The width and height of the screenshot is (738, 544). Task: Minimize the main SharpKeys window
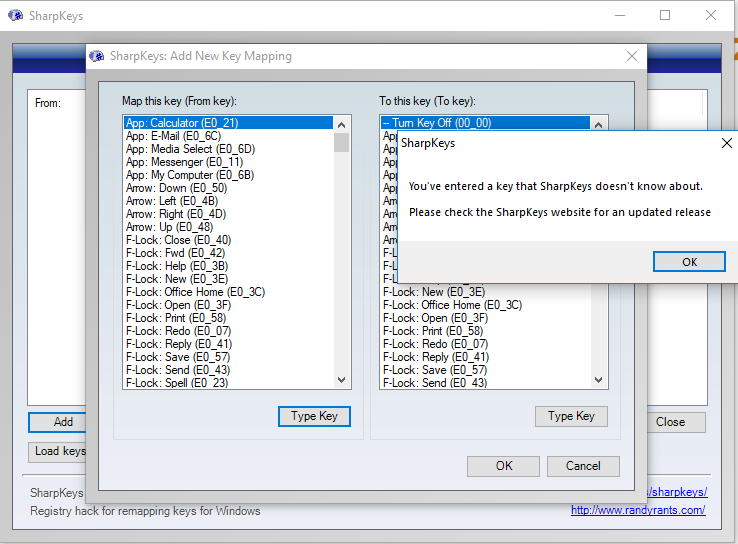[x=620, y=16]
